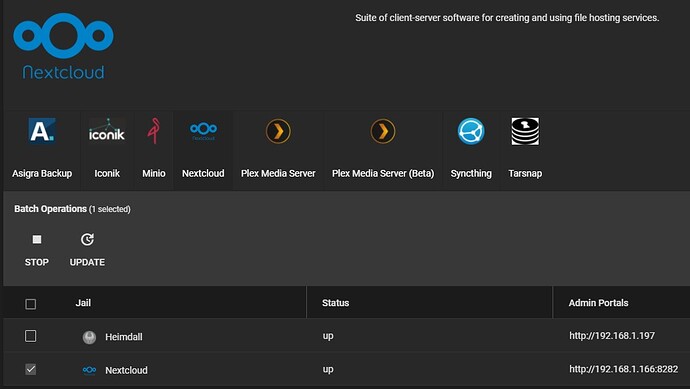Image resolution: width=690 pixels, height=389 pixels.
Task: Select the Nextcloud plugin icon
Action: (x=203, y=131)
